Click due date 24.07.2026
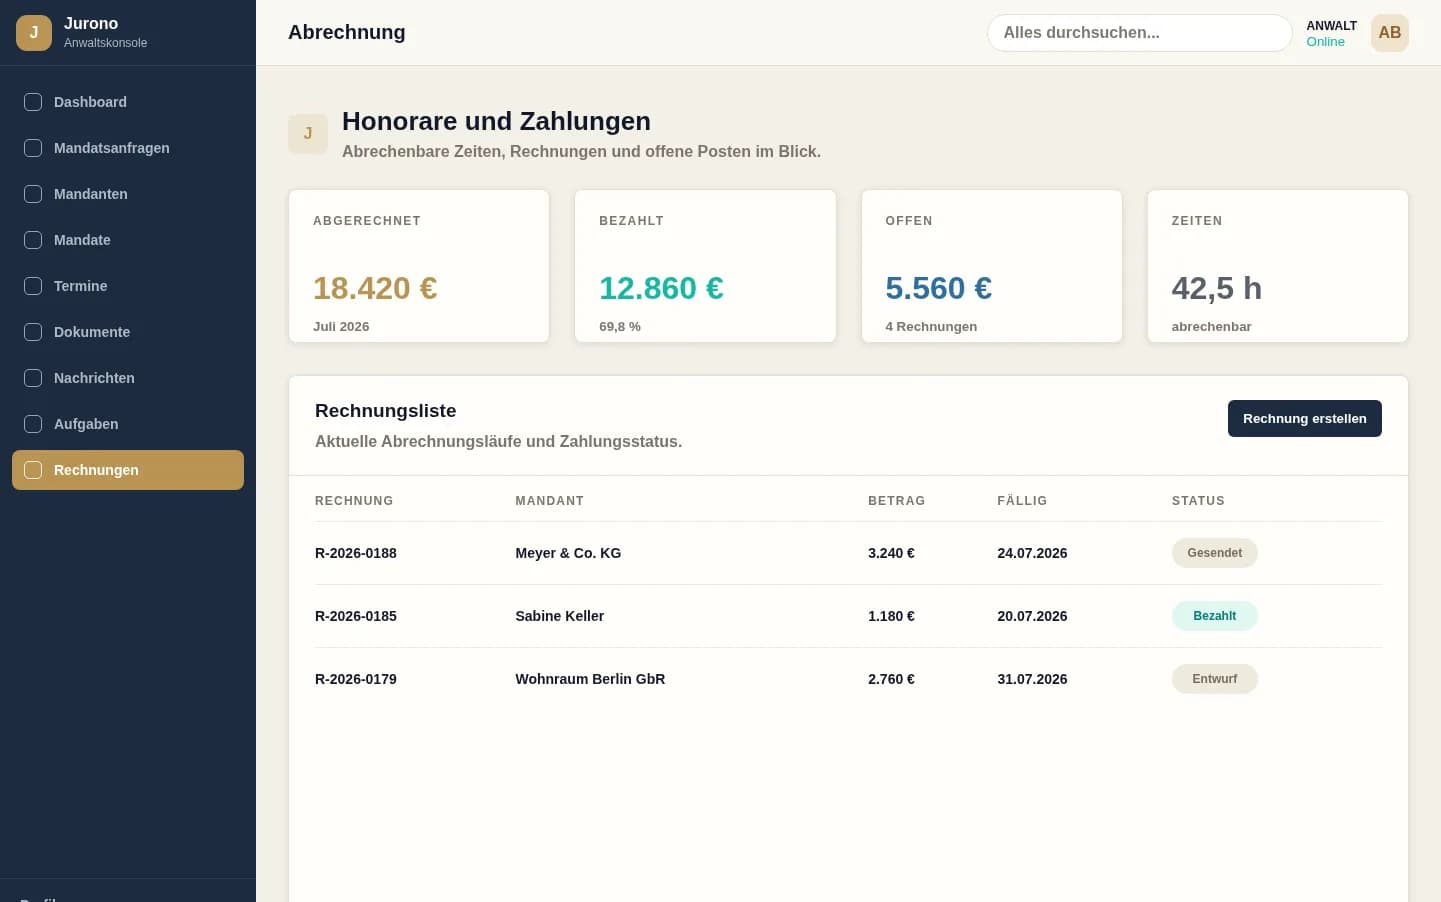Viewport: 1441px width, 902px height. (x=1032, y=553)
